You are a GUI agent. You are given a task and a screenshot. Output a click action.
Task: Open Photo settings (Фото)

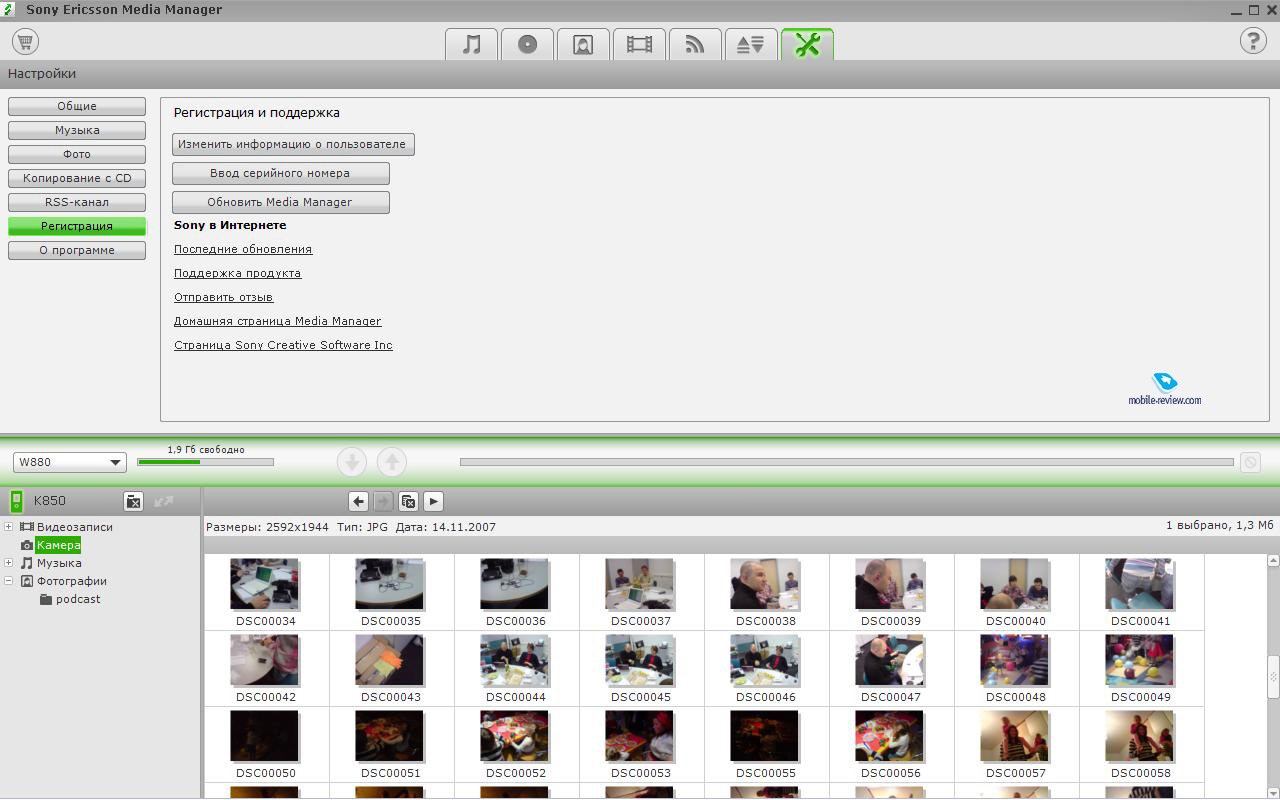[77, 154]
